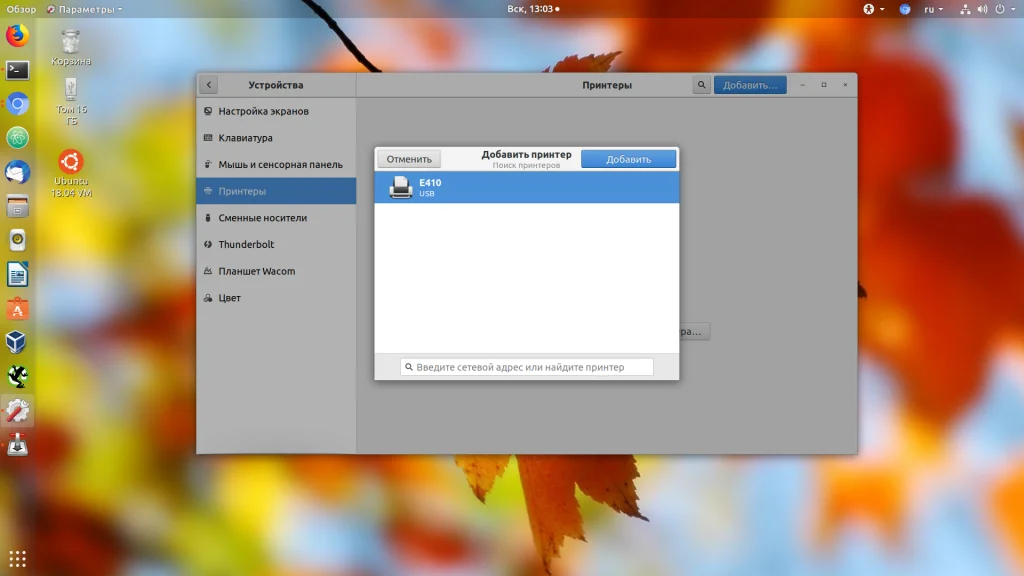Open the USB installer dock icon
The height and width of the screenshot is (576, 1024).
point(18,445)
